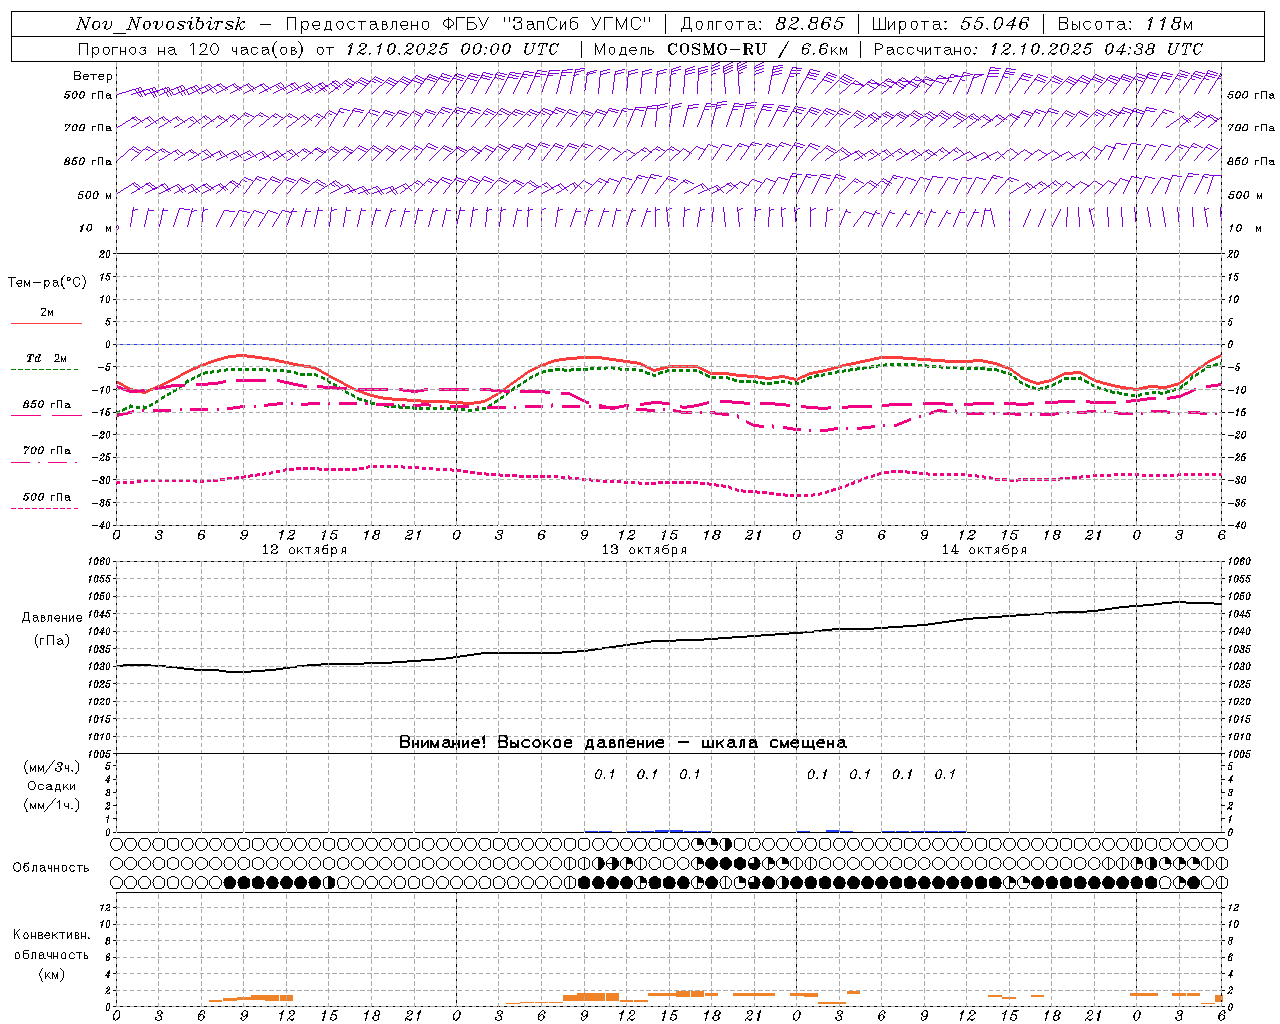Click the '2м' temperature legend entry

pyautogui.click(x=47, y=313)
